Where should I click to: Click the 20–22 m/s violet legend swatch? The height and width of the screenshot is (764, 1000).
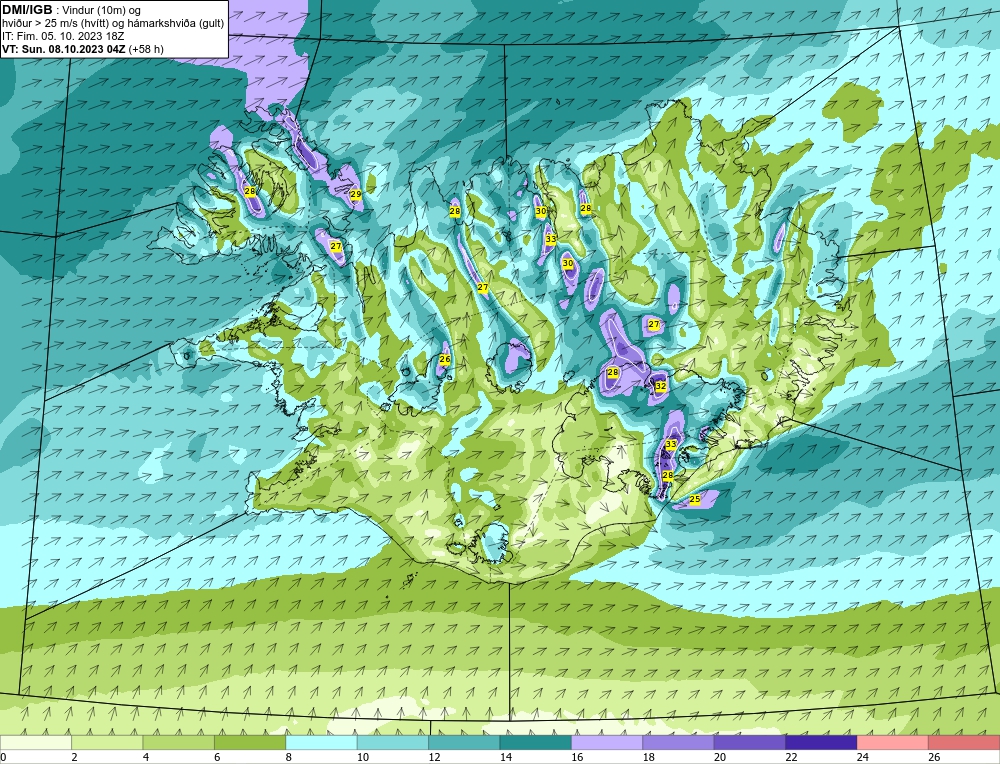(x=750, y=742)
